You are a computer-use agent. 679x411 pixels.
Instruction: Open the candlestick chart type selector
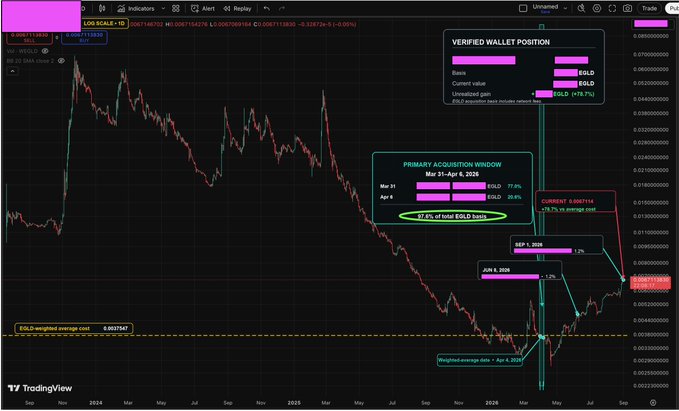[102, 8]
